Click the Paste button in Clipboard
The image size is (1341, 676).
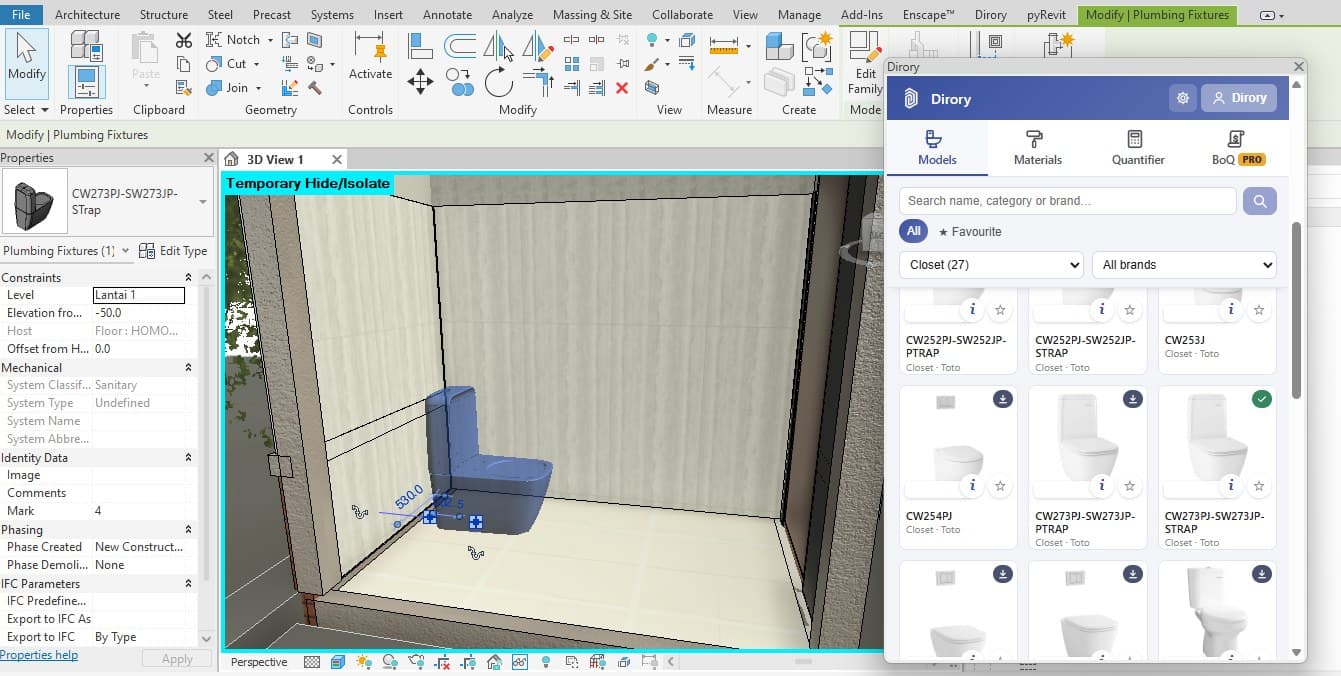tap(146, 58)
